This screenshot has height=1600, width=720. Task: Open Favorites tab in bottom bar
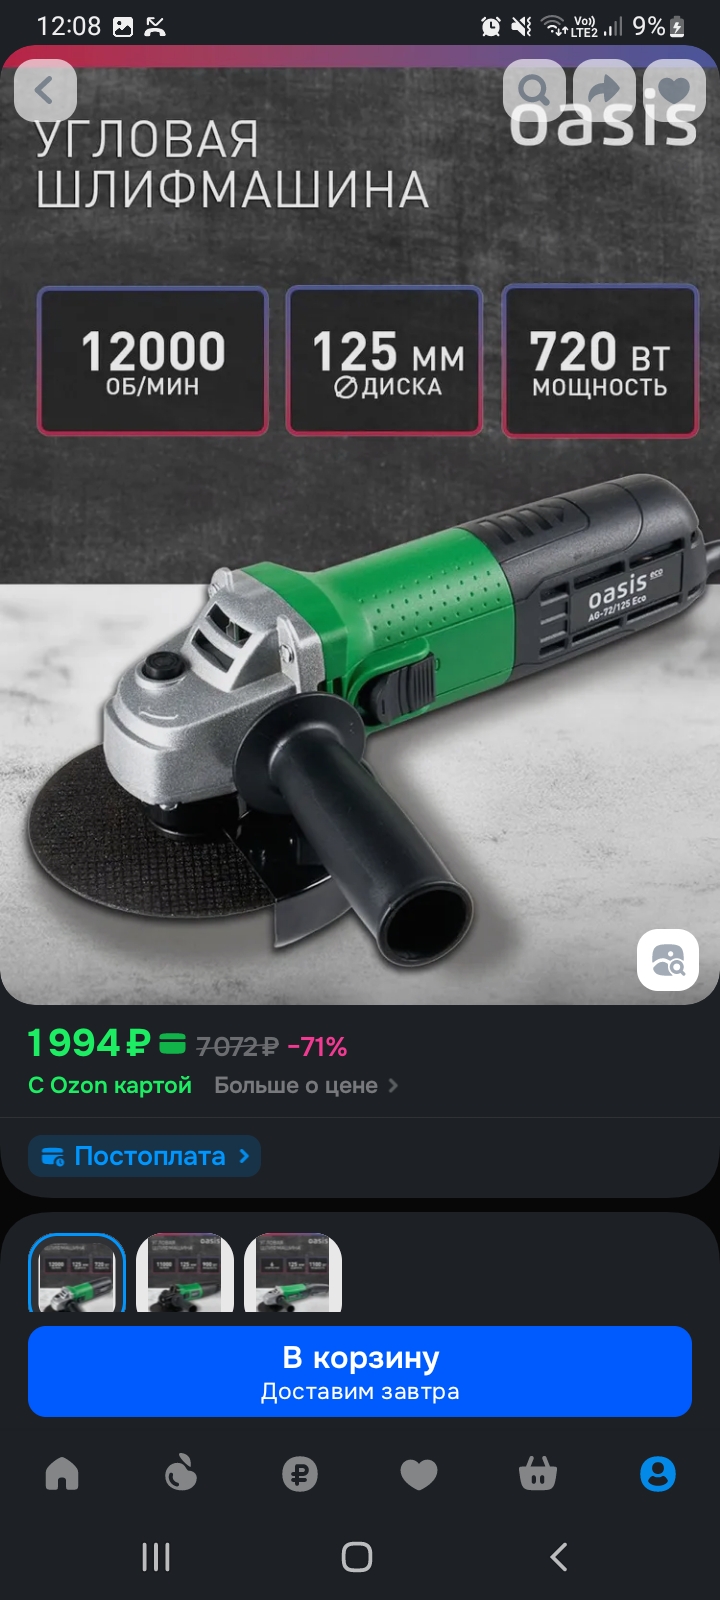(x=419, y=1474)
